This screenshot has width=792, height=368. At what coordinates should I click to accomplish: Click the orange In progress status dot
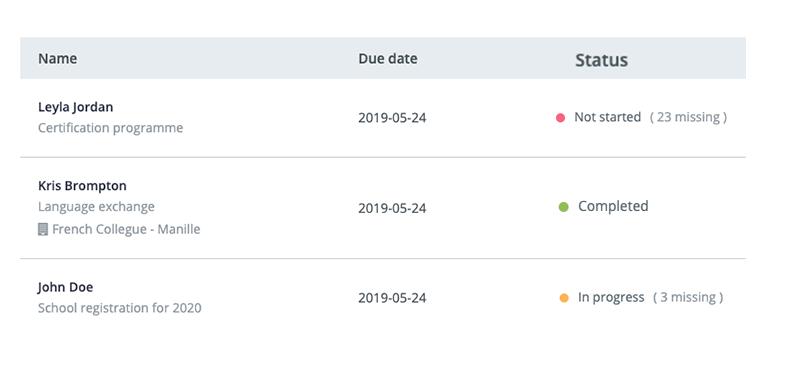564,298
